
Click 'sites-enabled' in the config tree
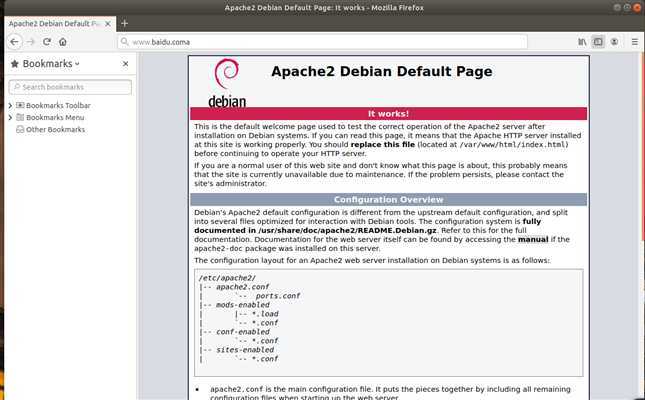(245, 350)
